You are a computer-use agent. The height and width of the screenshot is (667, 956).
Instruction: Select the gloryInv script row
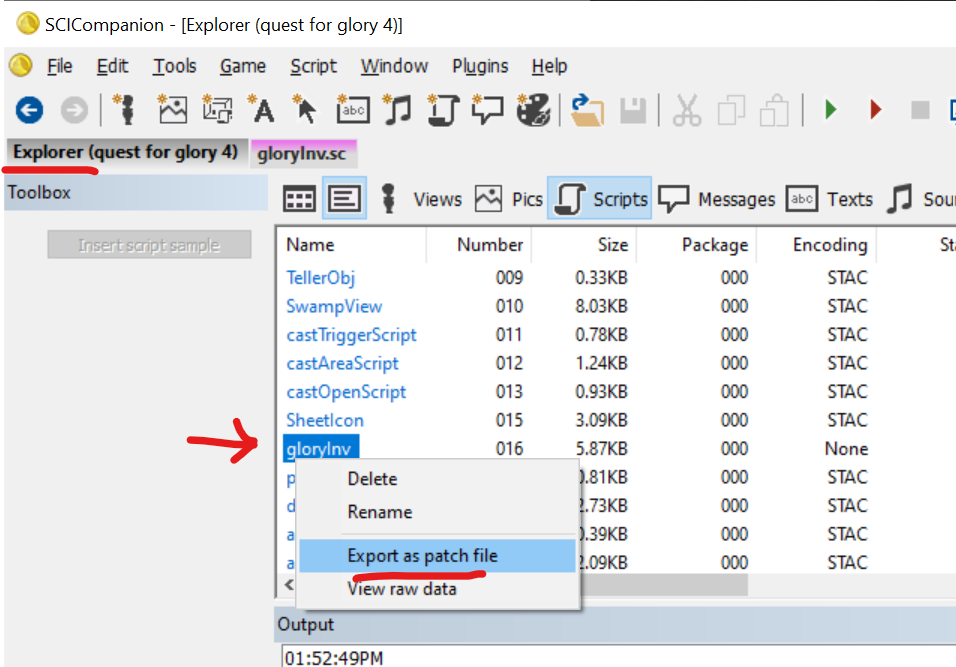click(320, 448)
